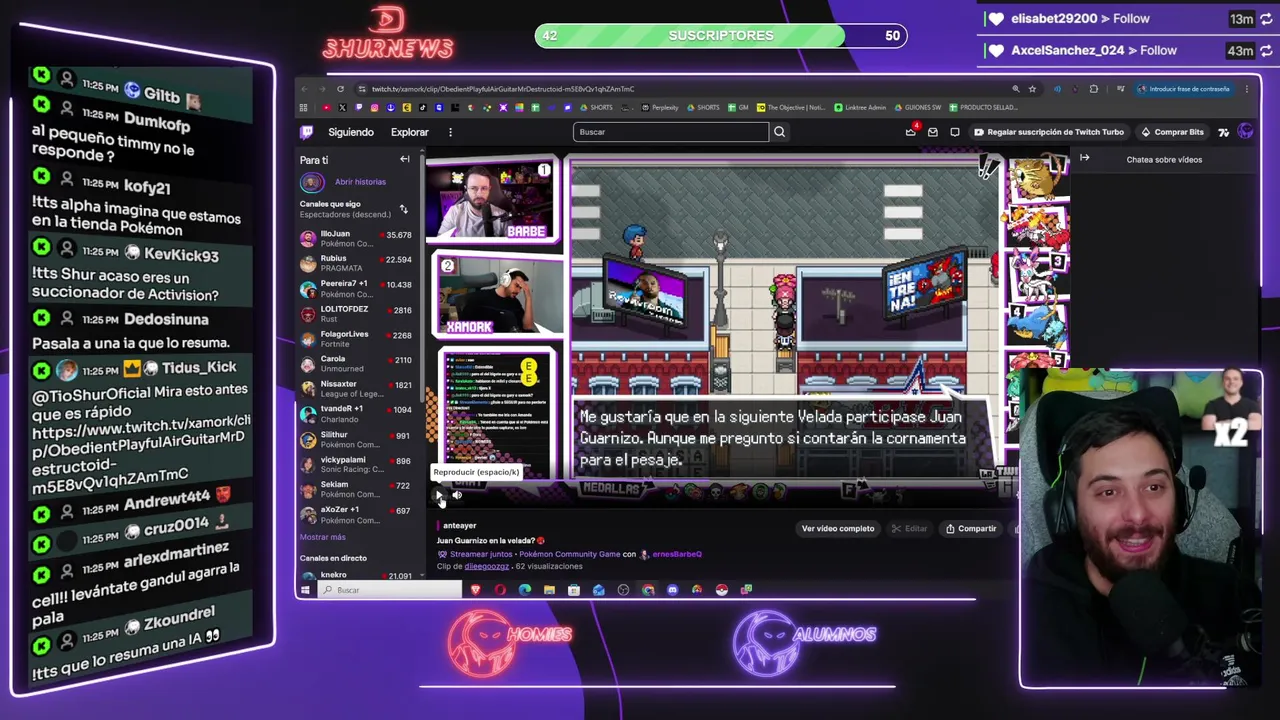Click Abrir historias
The width and height of the screenshot is (1280, 720).
coord(360,182)
